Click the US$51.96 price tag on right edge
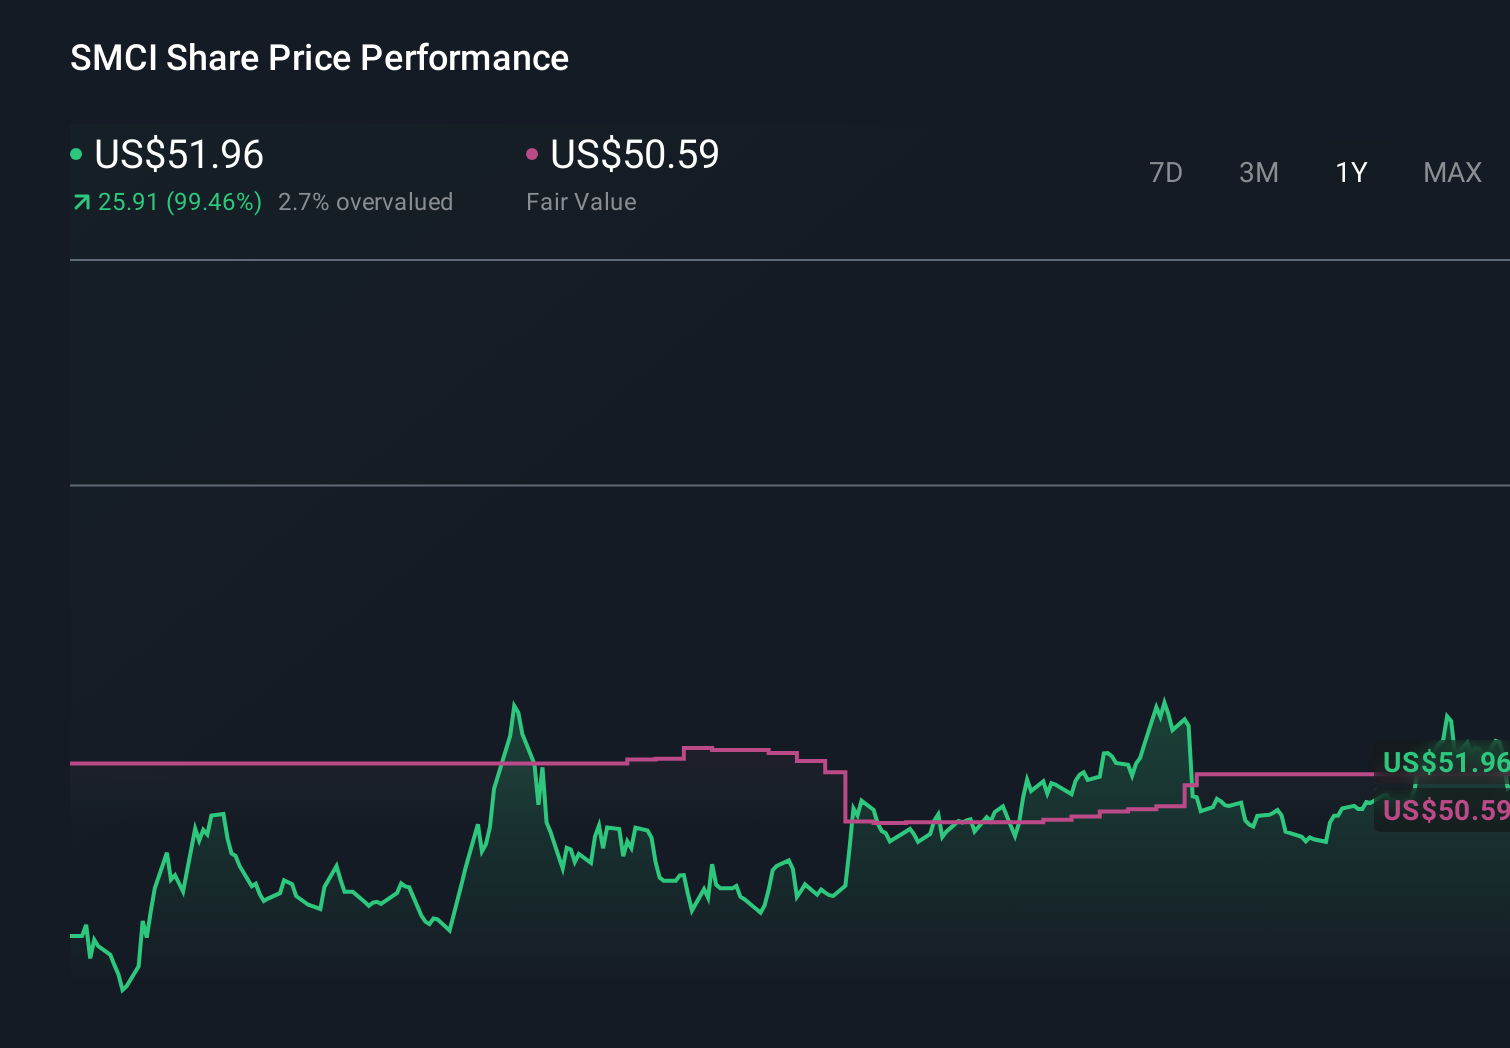This screenshot has height=1048, width=1510. [x=1445, y=763]
